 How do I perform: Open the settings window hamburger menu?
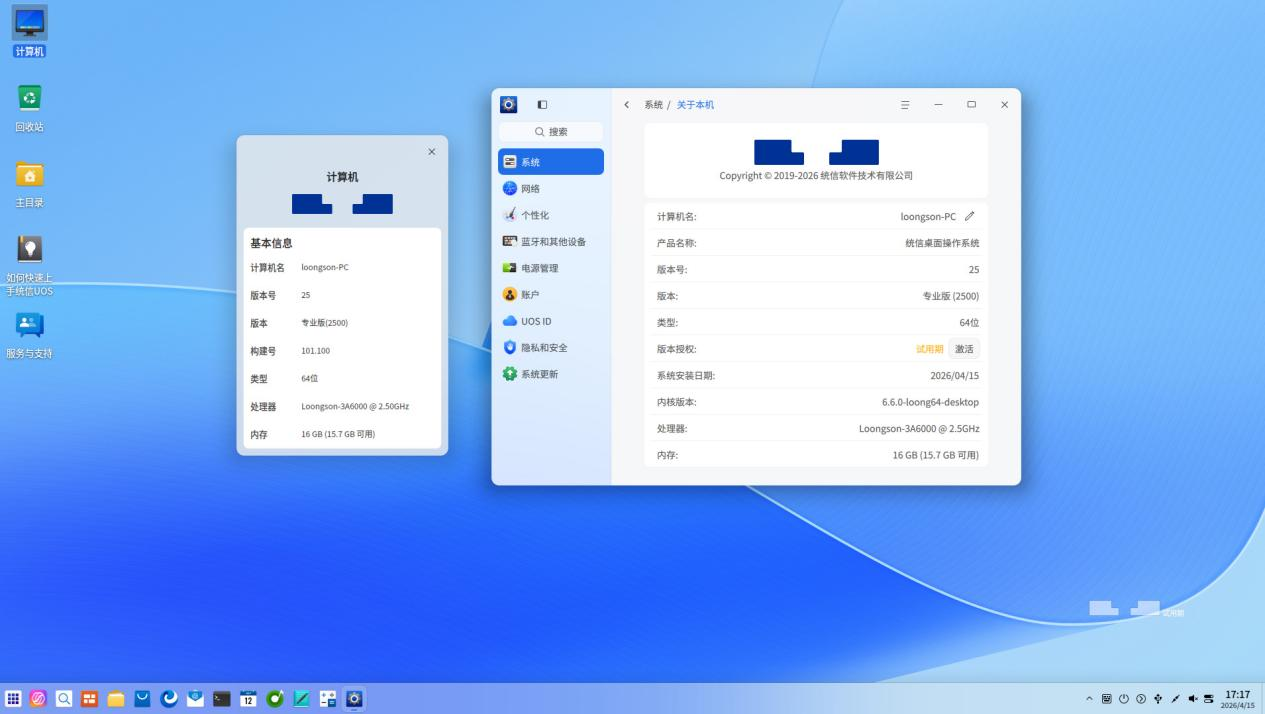pyautogui.click(x=905, y=105)
